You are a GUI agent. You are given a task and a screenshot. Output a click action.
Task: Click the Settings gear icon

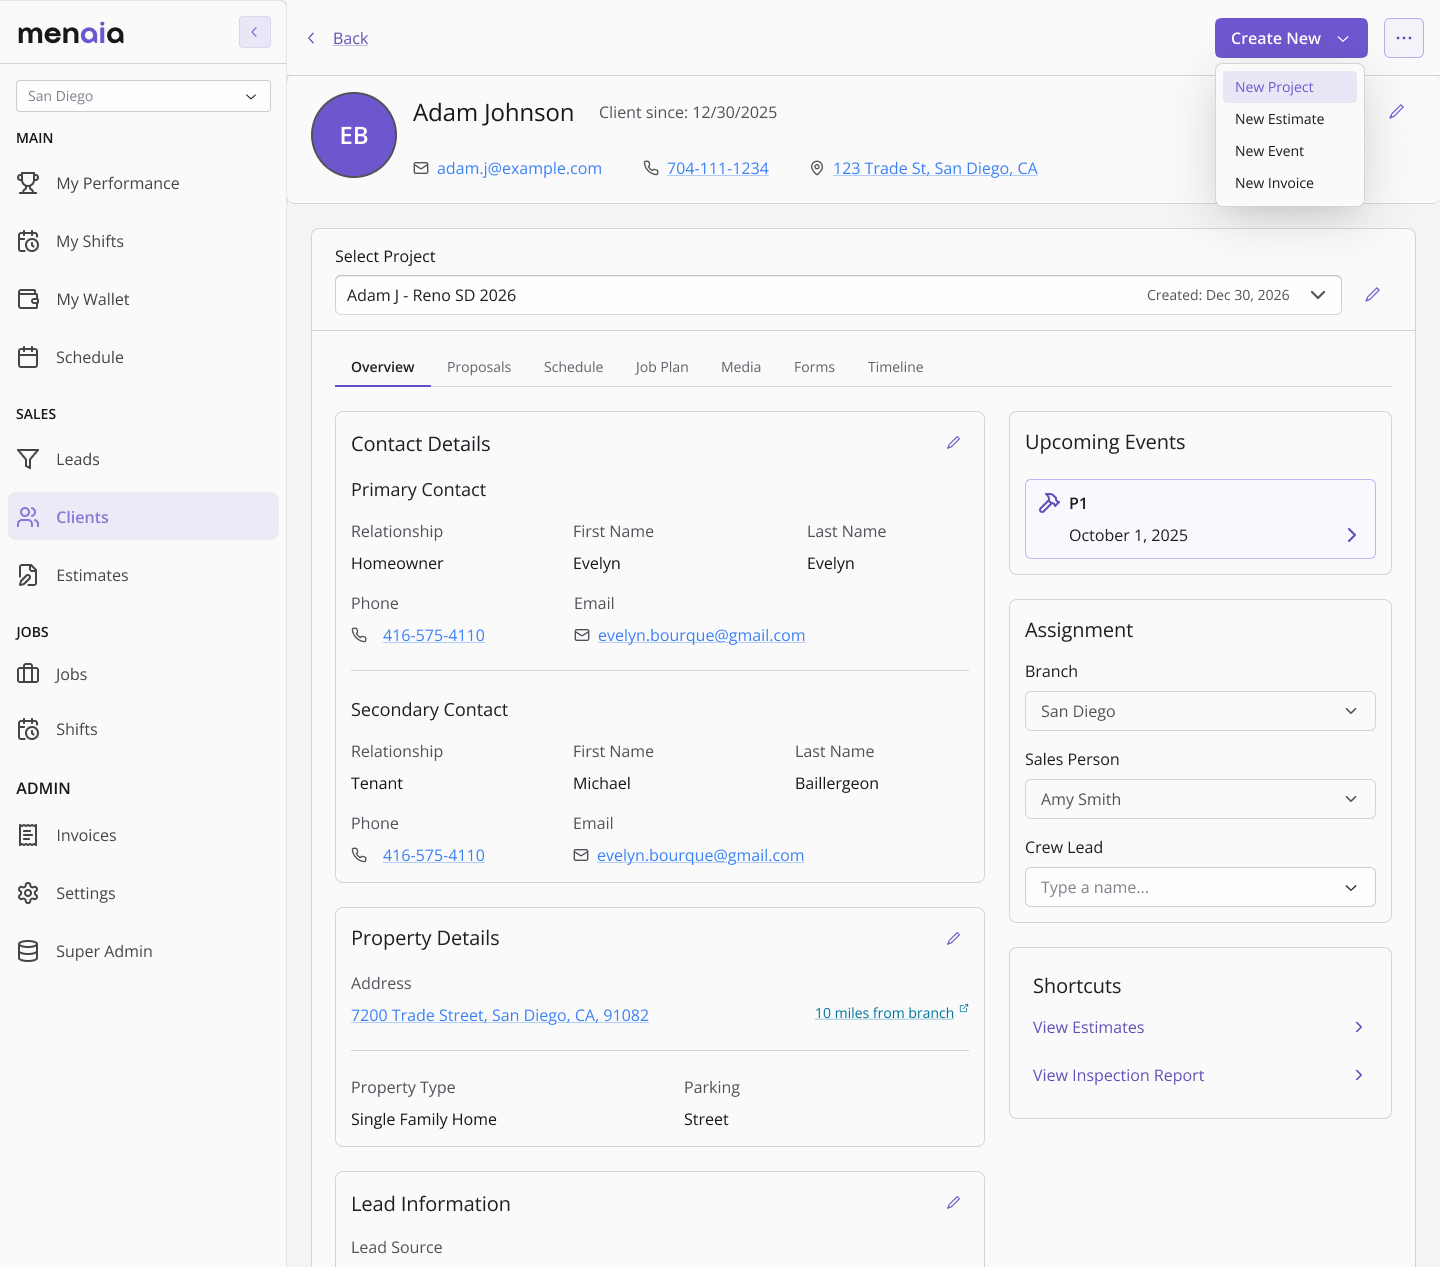[x=28, y=893]
